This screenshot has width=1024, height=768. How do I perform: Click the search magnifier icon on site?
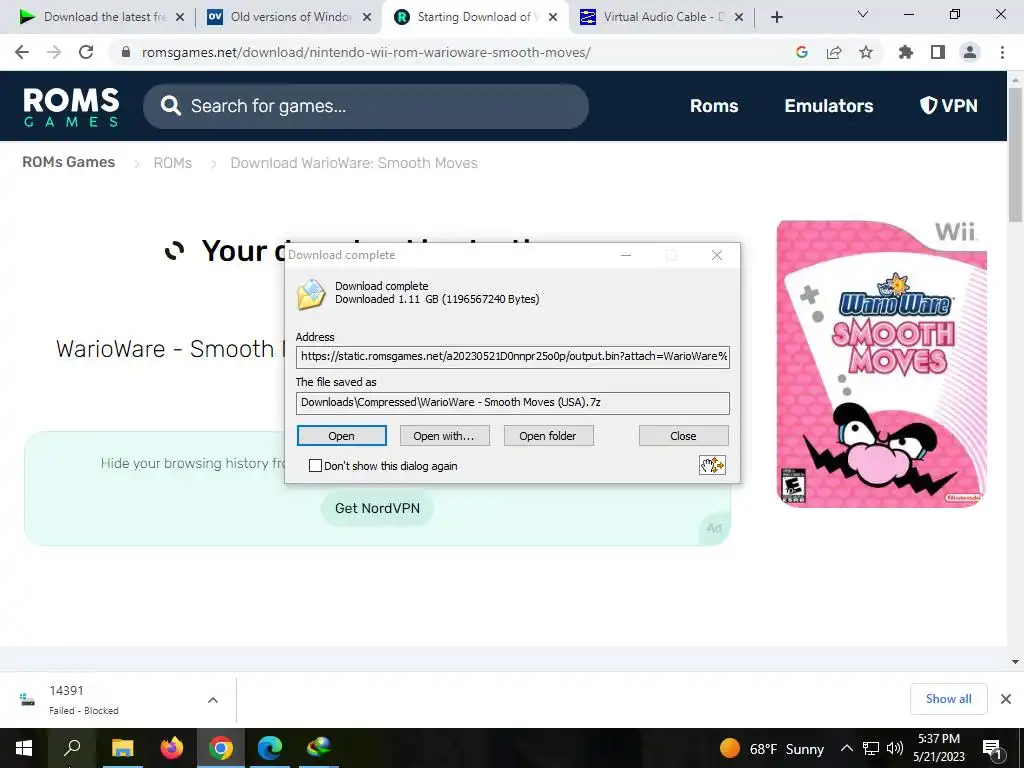tap(170, 106)
